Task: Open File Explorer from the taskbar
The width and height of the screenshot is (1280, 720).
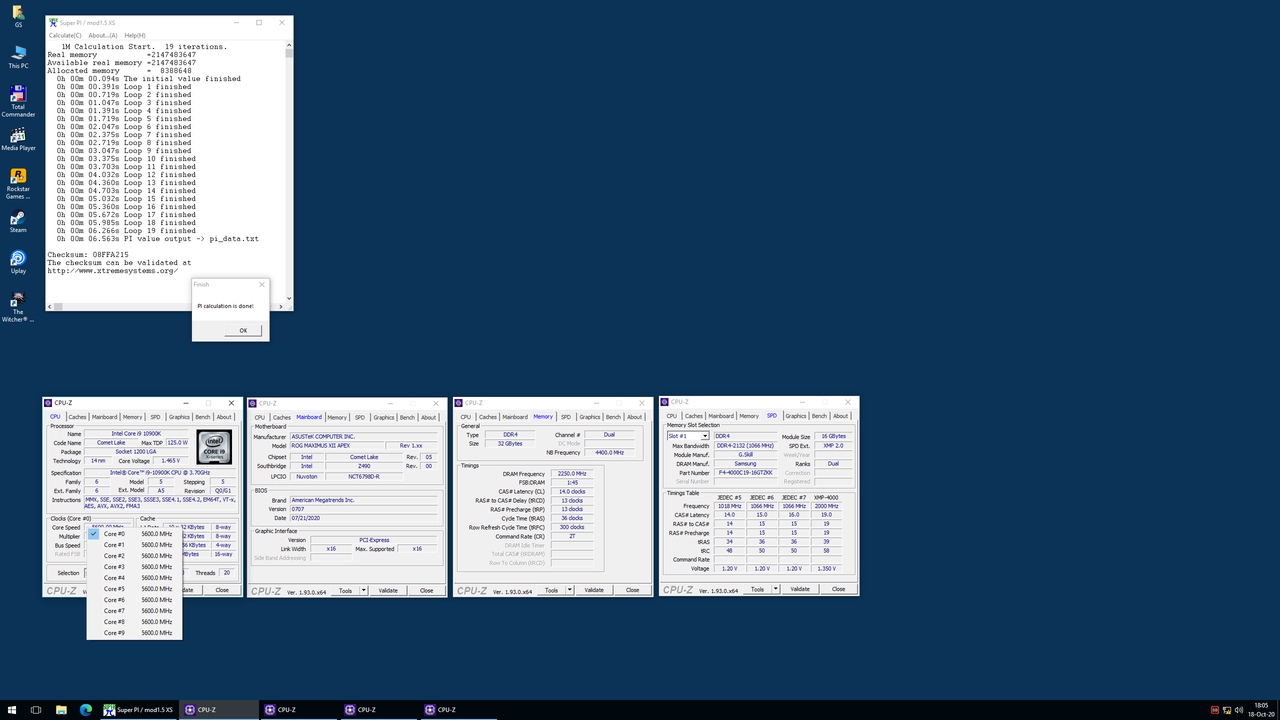Action: (x=61, y=710)
